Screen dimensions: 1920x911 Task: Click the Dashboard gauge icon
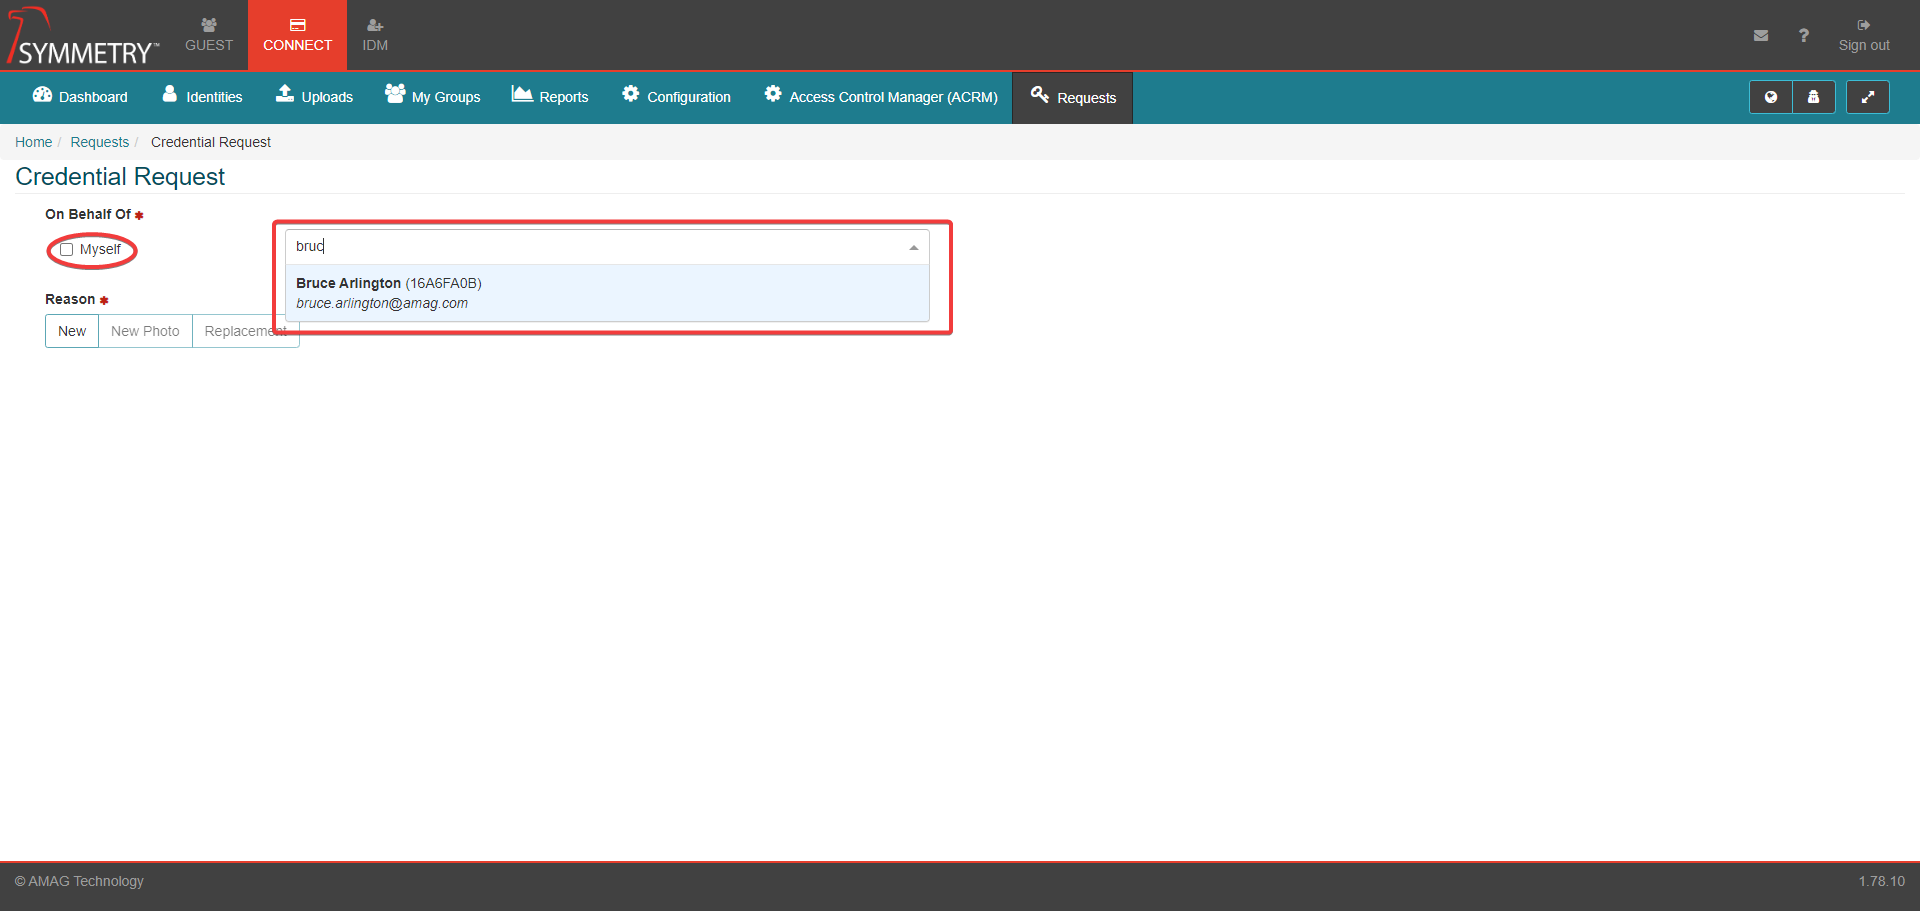click(x=42, y=94)
